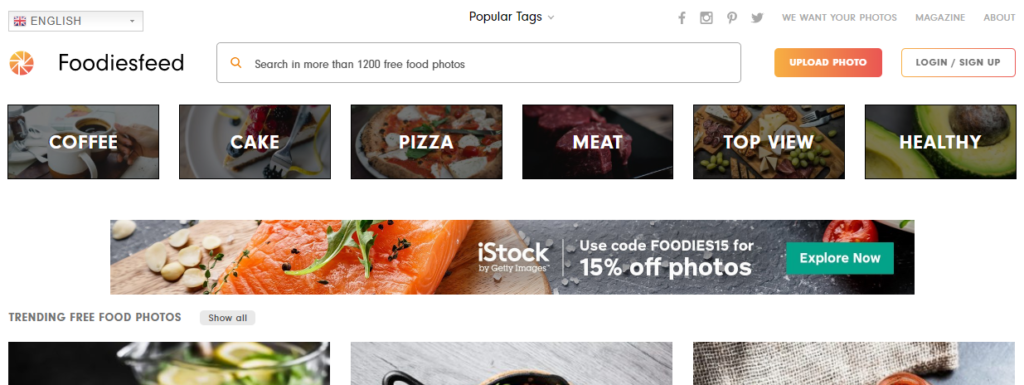Image resolution: width=1024 pixels, height=385 pixels.
Task: Click the Foodiesfeed orange logo icon
Action: click(x=21, y=63)
